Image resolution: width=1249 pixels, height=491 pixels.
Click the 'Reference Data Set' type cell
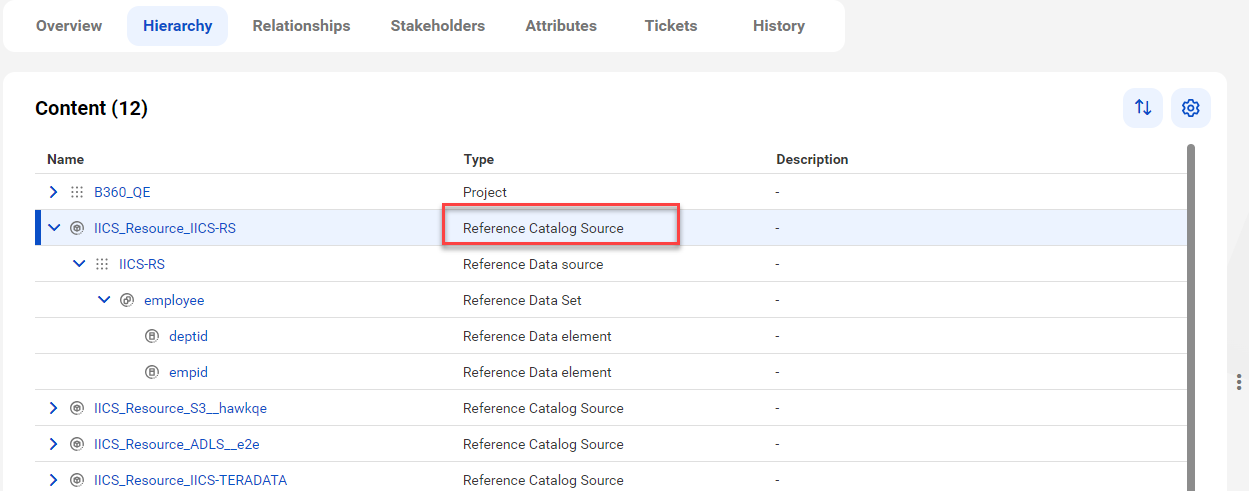point(522,300)
